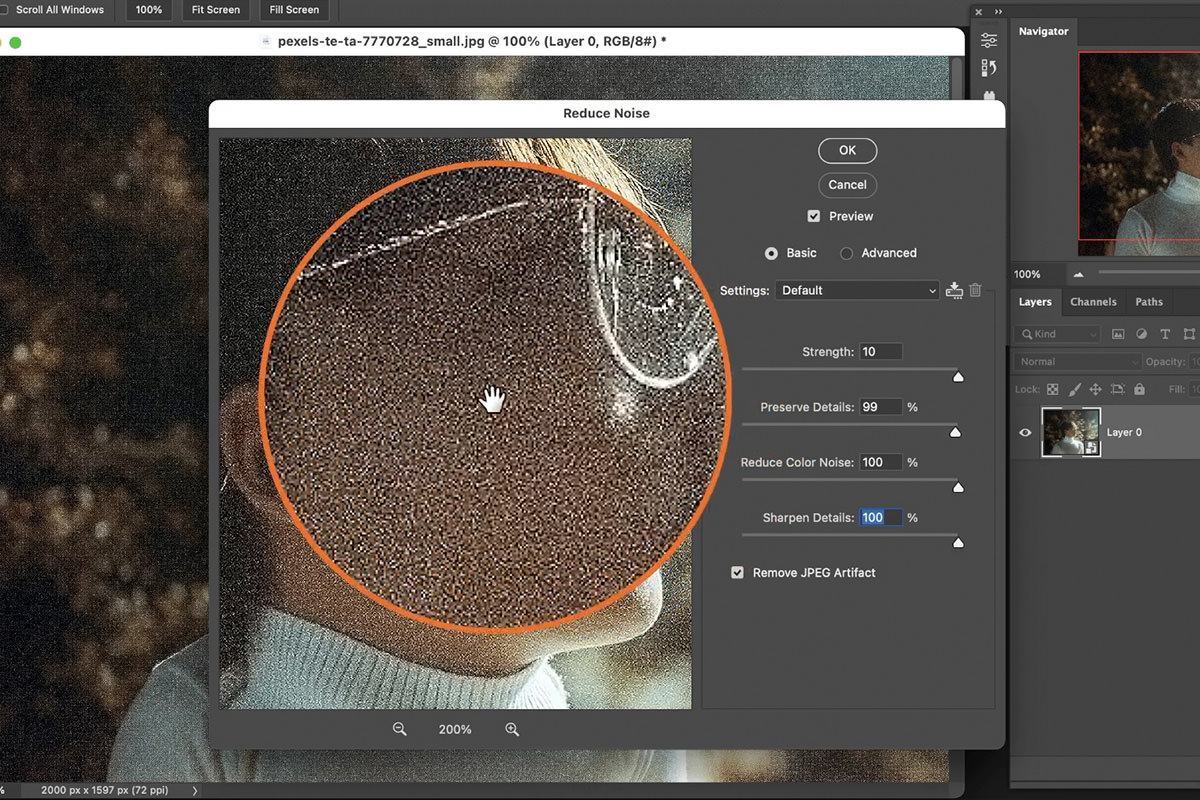Zoom out the Reduce Noise preview

point(400,729)
